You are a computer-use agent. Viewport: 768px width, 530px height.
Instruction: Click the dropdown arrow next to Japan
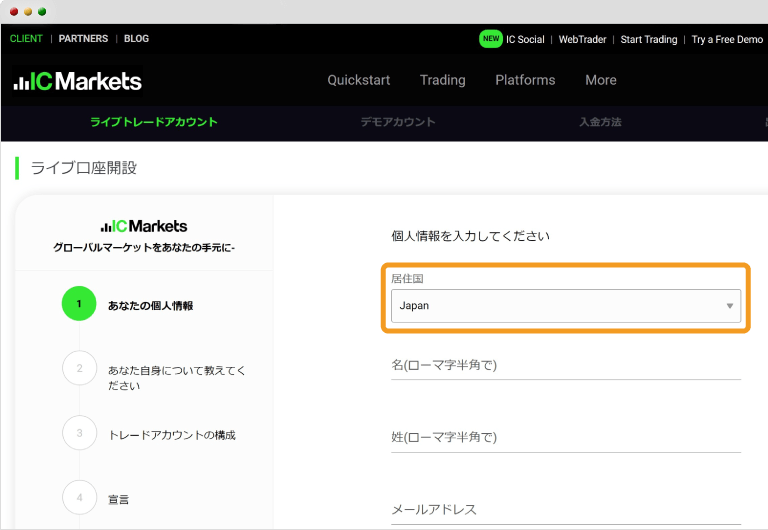coord(730,306)
